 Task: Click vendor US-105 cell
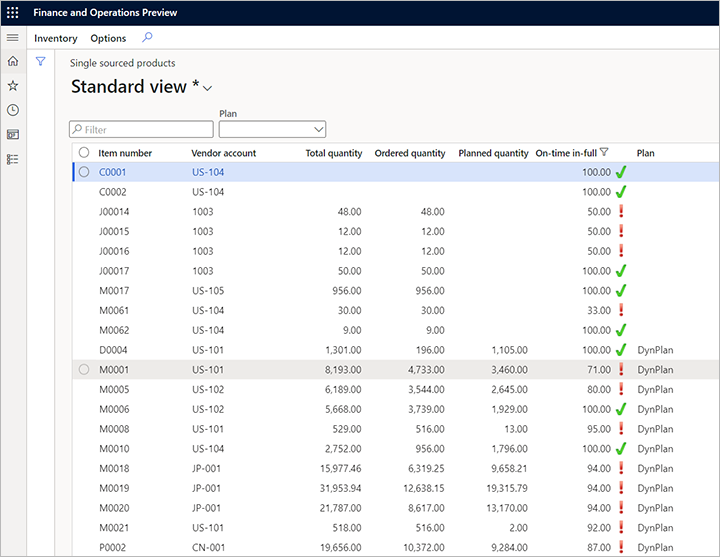pos(208,291)
